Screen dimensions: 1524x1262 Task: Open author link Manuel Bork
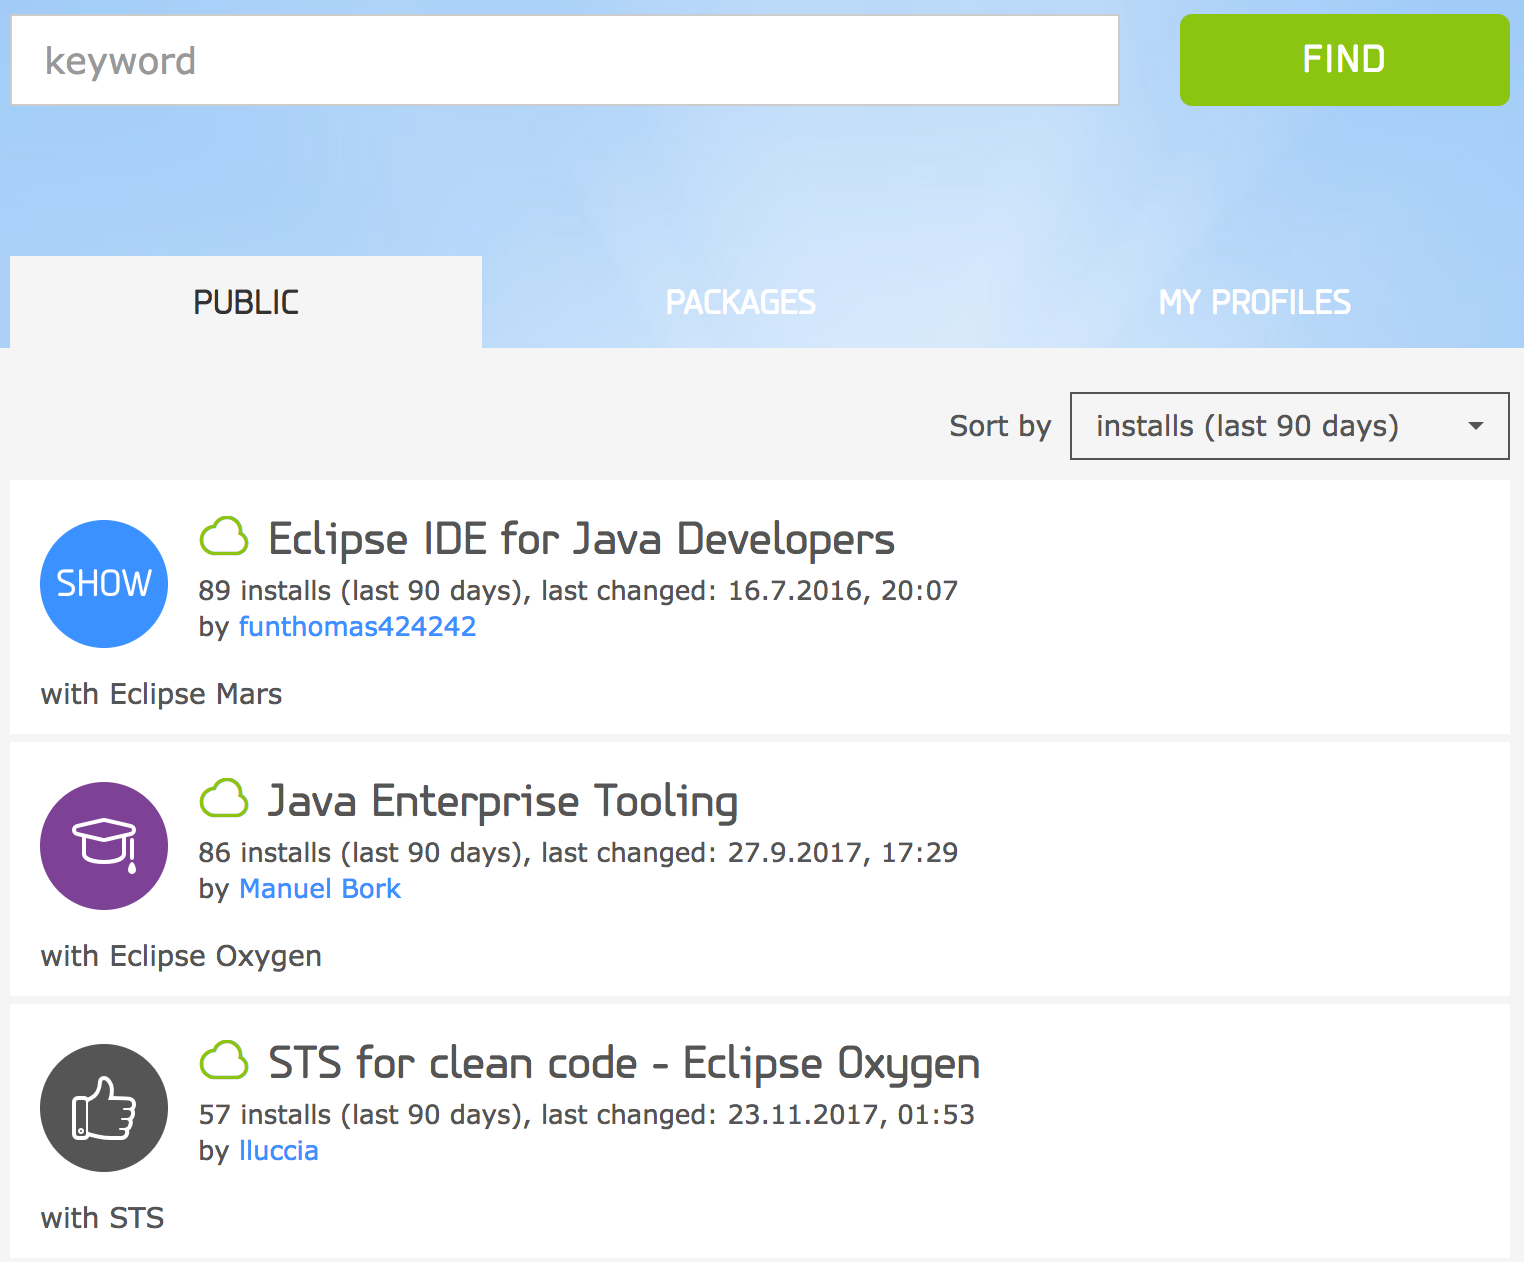tap(320, 889)
